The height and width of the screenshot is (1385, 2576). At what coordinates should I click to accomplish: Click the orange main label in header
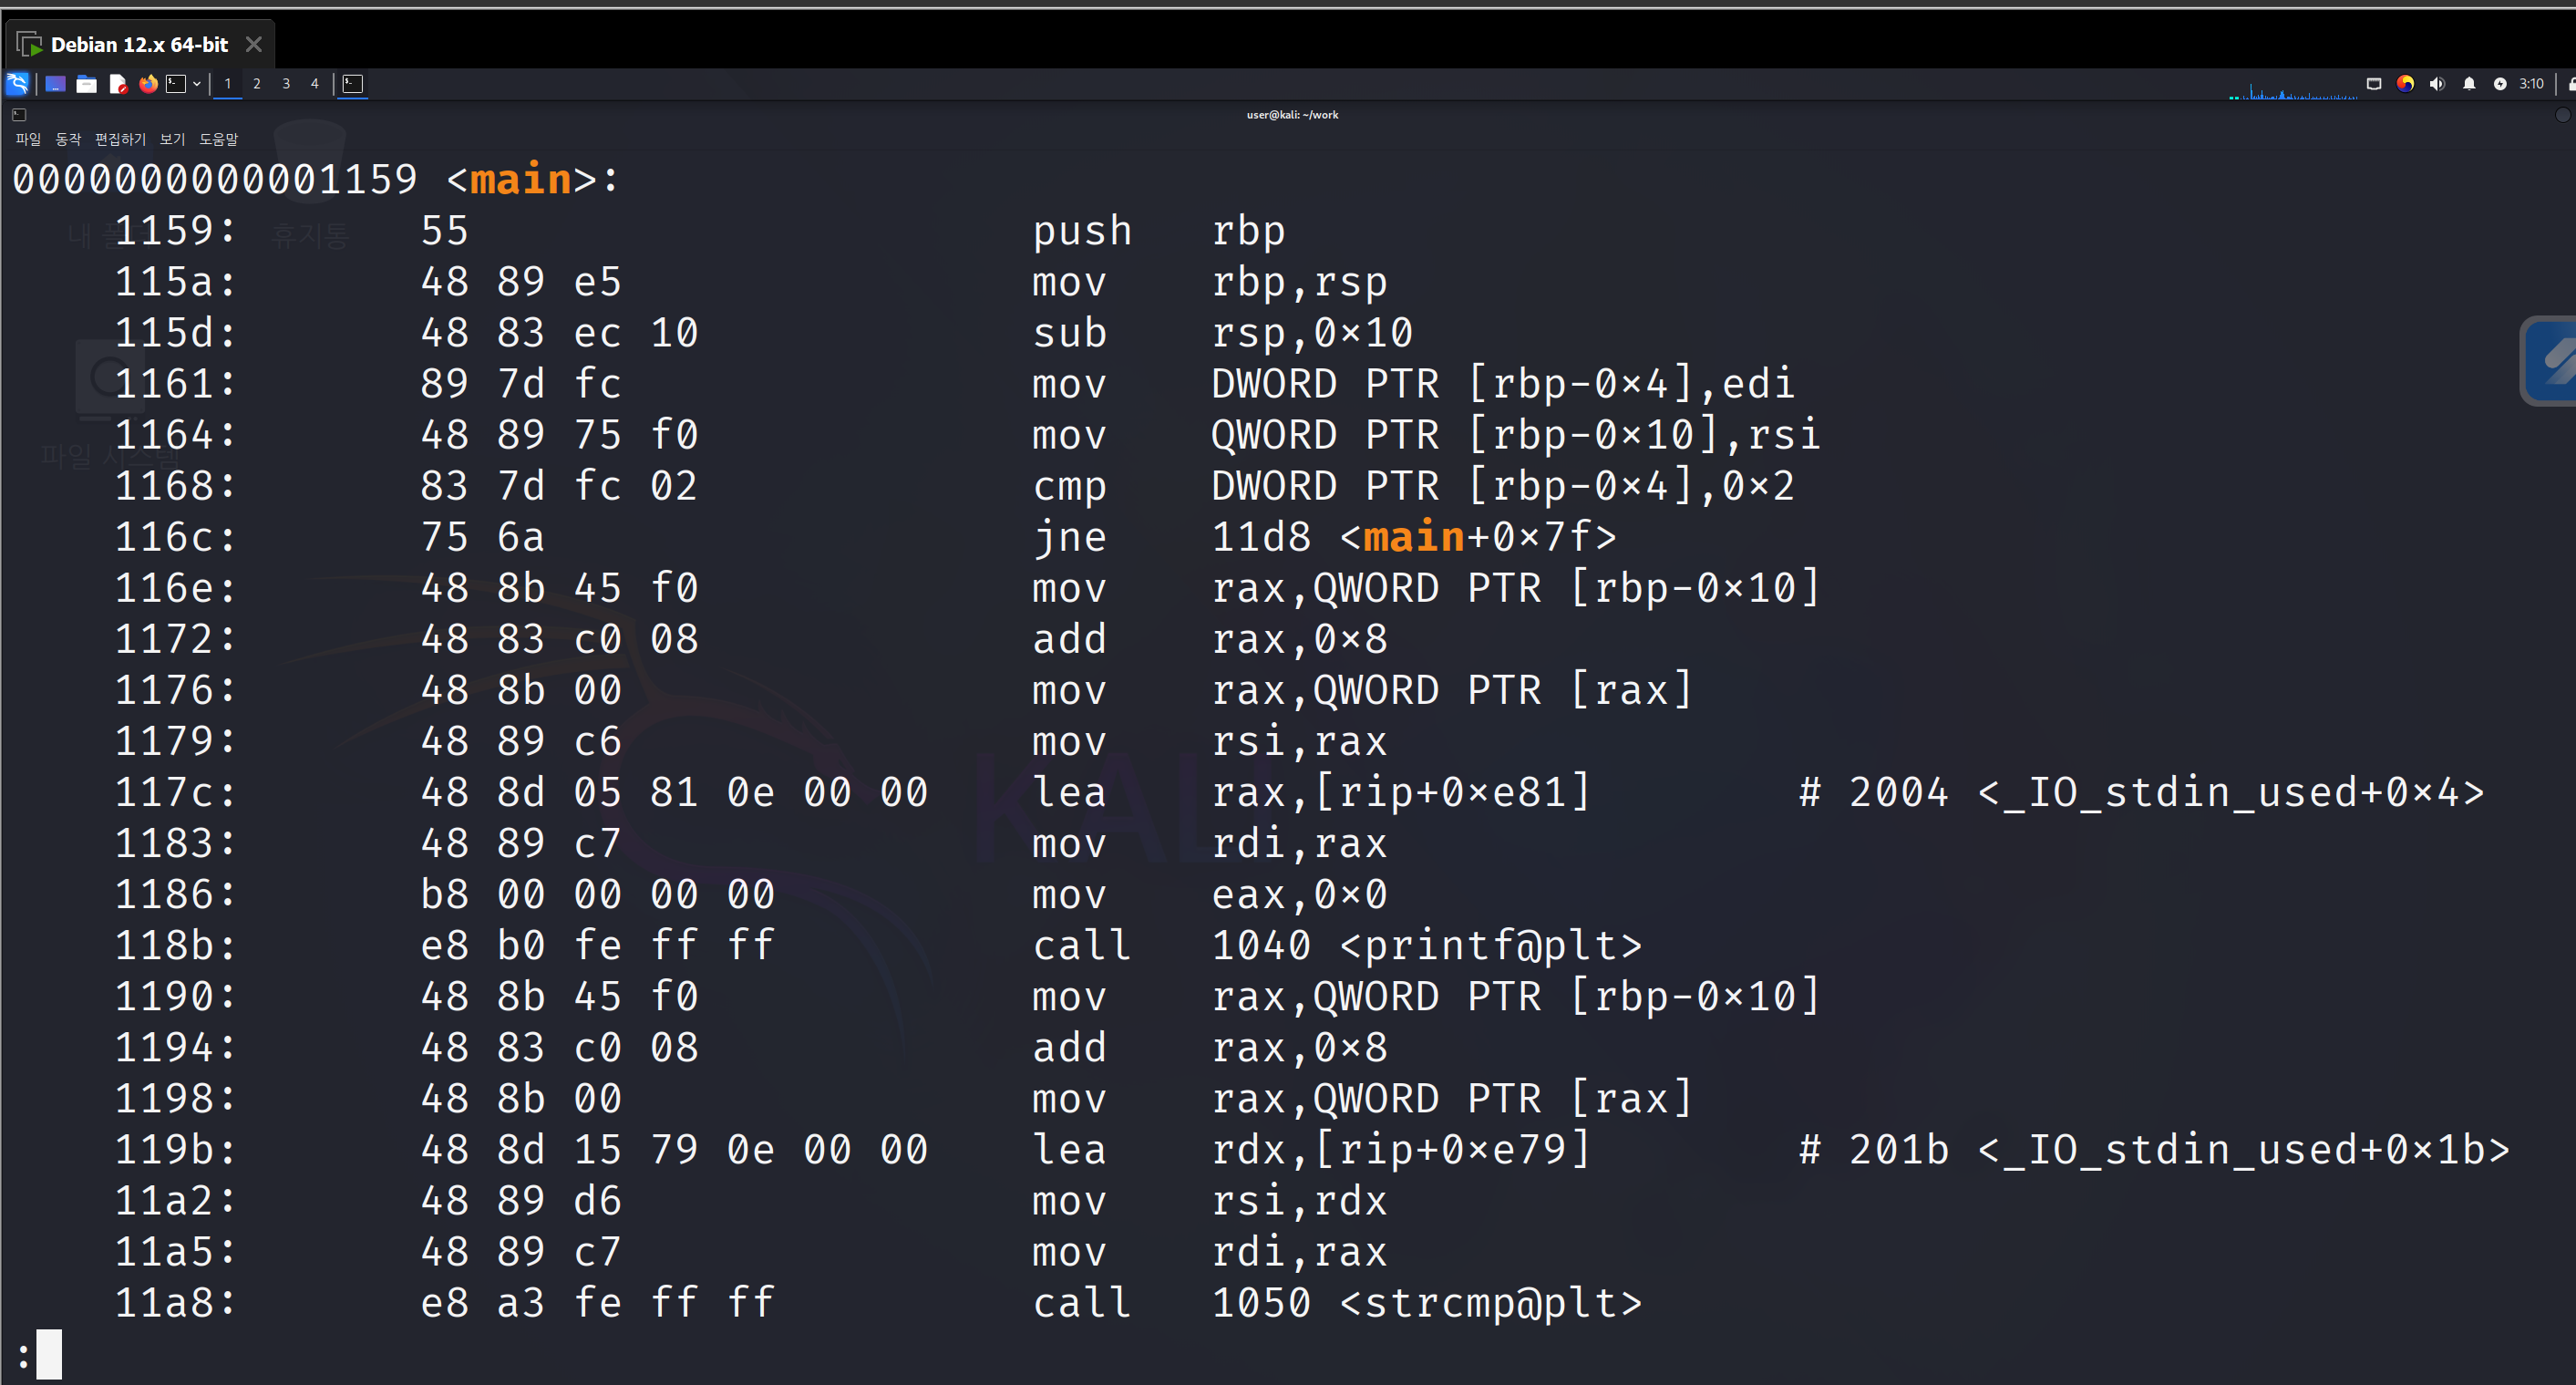pyautogui.click(x=521, y=180)
